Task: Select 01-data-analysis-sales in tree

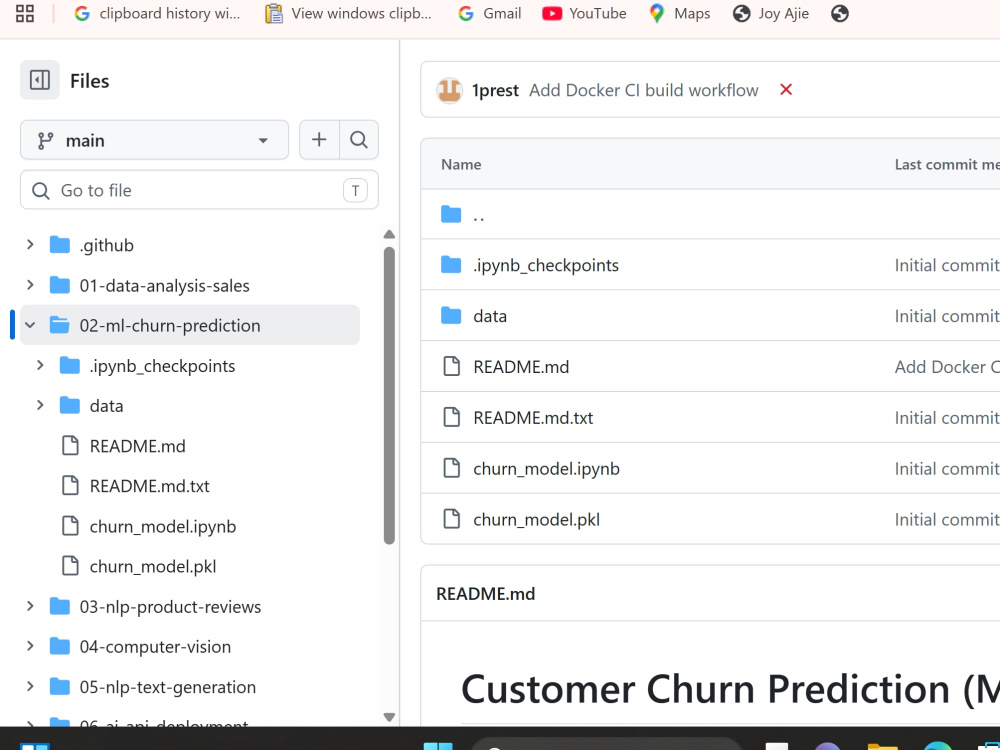Action: click(165, 286)
